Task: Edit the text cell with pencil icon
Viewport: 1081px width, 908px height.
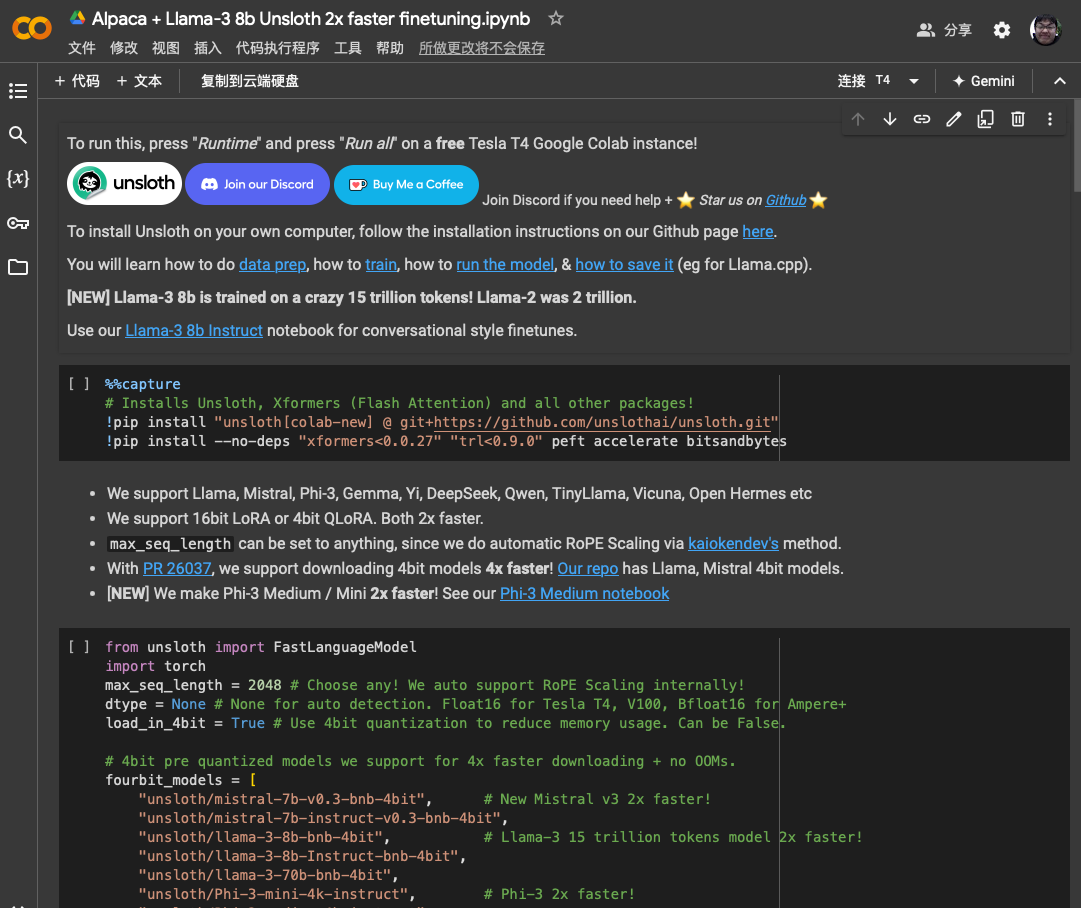Action: [x=954, y=119]
